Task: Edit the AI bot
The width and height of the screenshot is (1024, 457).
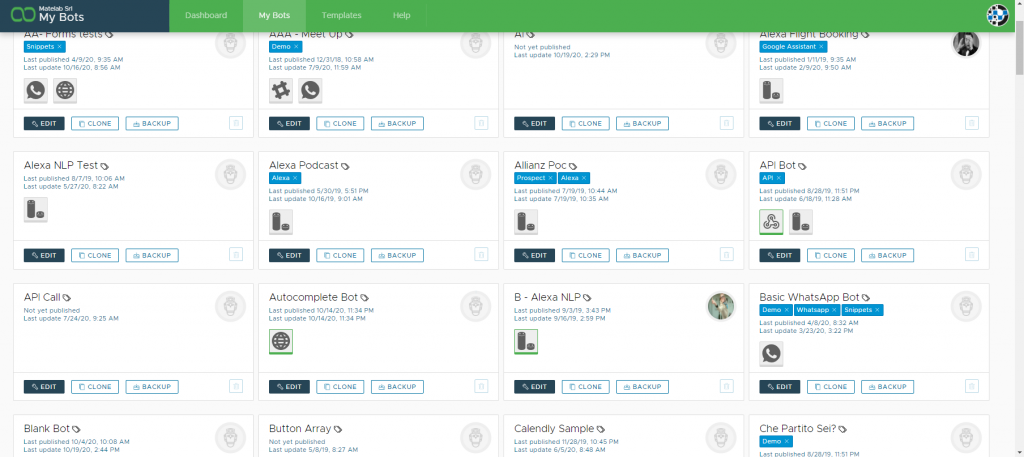Action: click(534, 123)
